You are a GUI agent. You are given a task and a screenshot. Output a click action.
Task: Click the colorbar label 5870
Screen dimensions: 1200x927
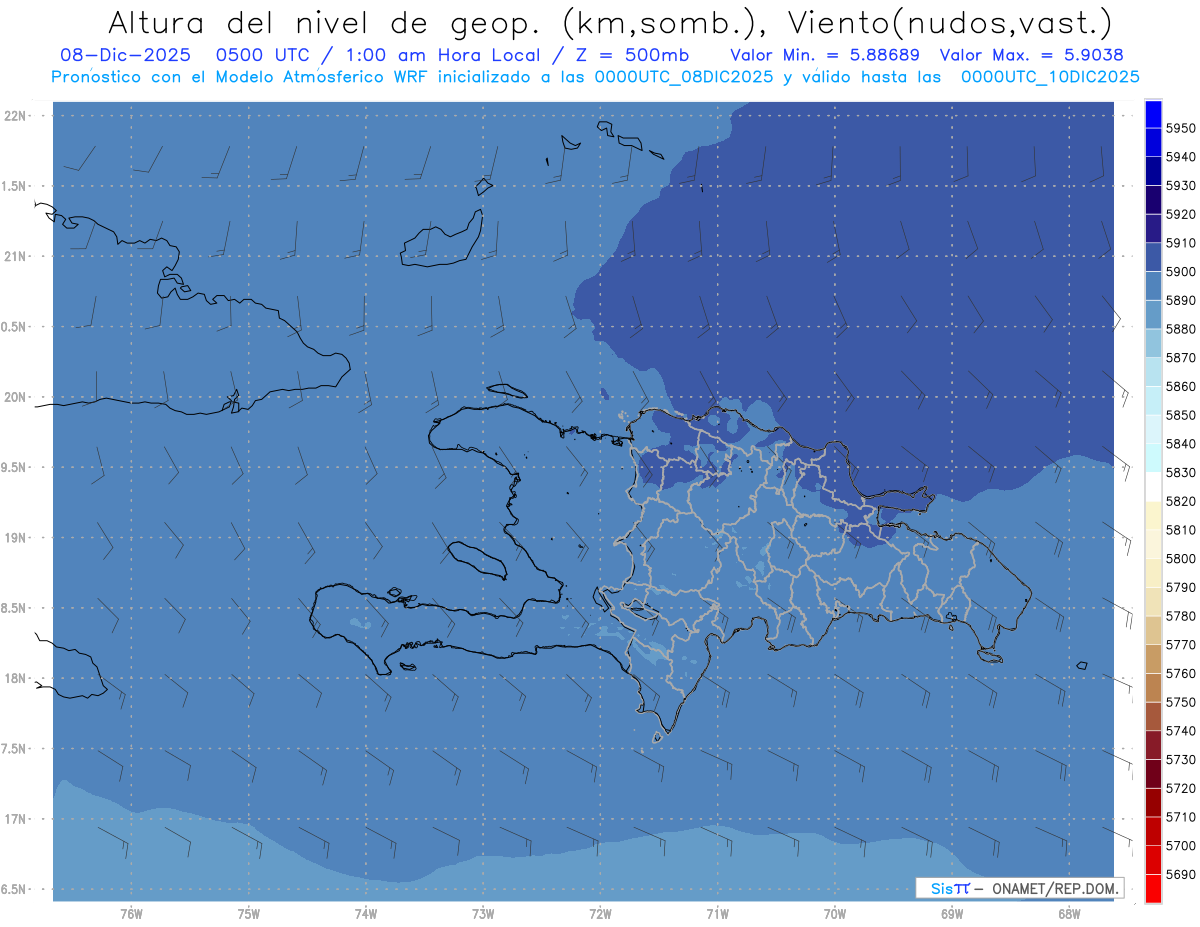coord(1180,358)
